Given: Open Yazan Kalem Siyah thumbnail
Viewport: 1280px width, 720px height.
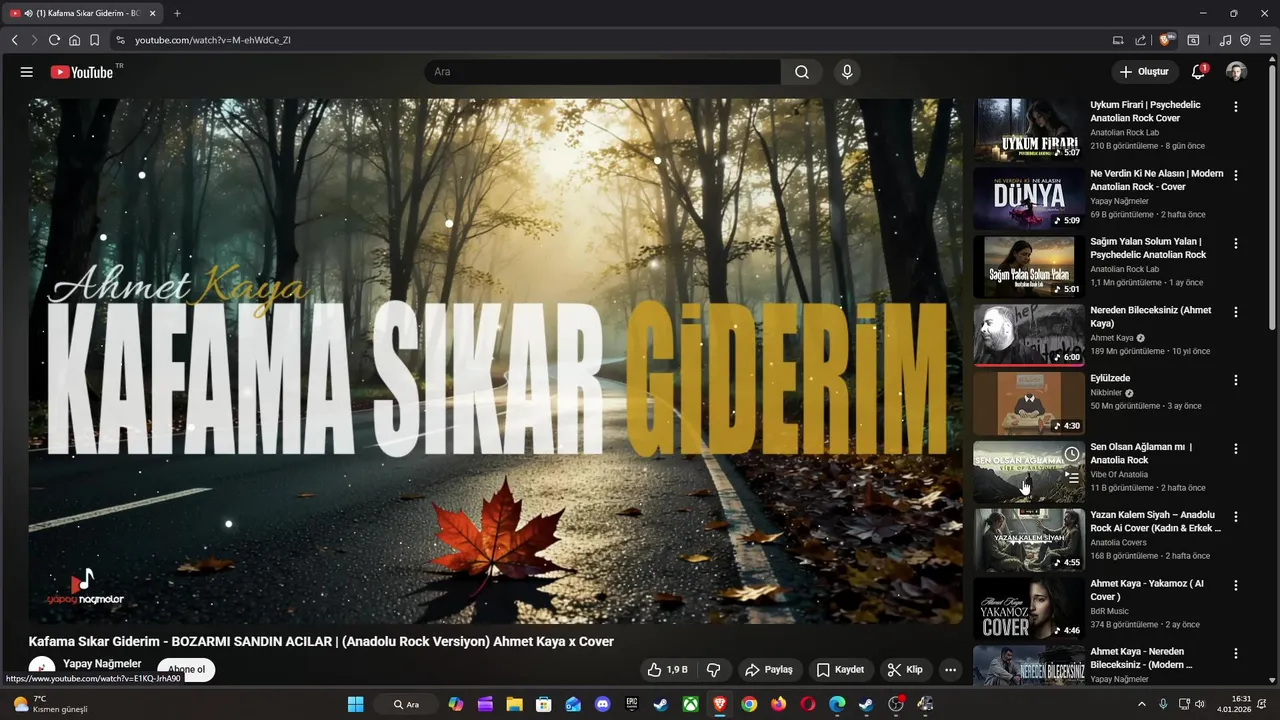Looking at the screenshot, I should click(1029, 540).
